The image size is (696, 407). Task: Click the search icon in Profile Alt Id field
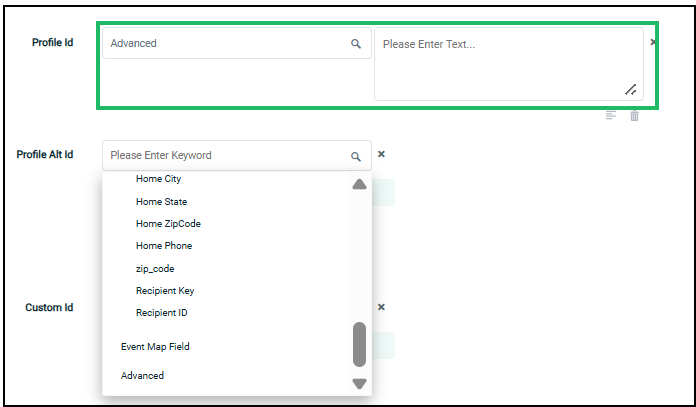[355, 156]
